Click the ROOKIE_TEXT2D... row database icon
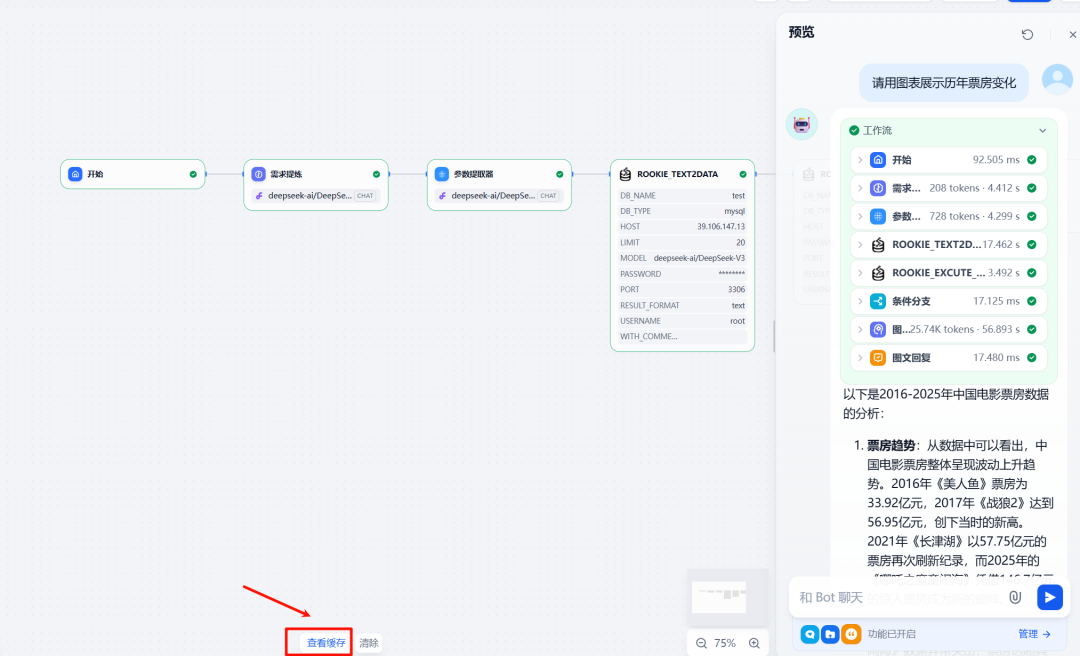1080x656 pixels. 878,245
